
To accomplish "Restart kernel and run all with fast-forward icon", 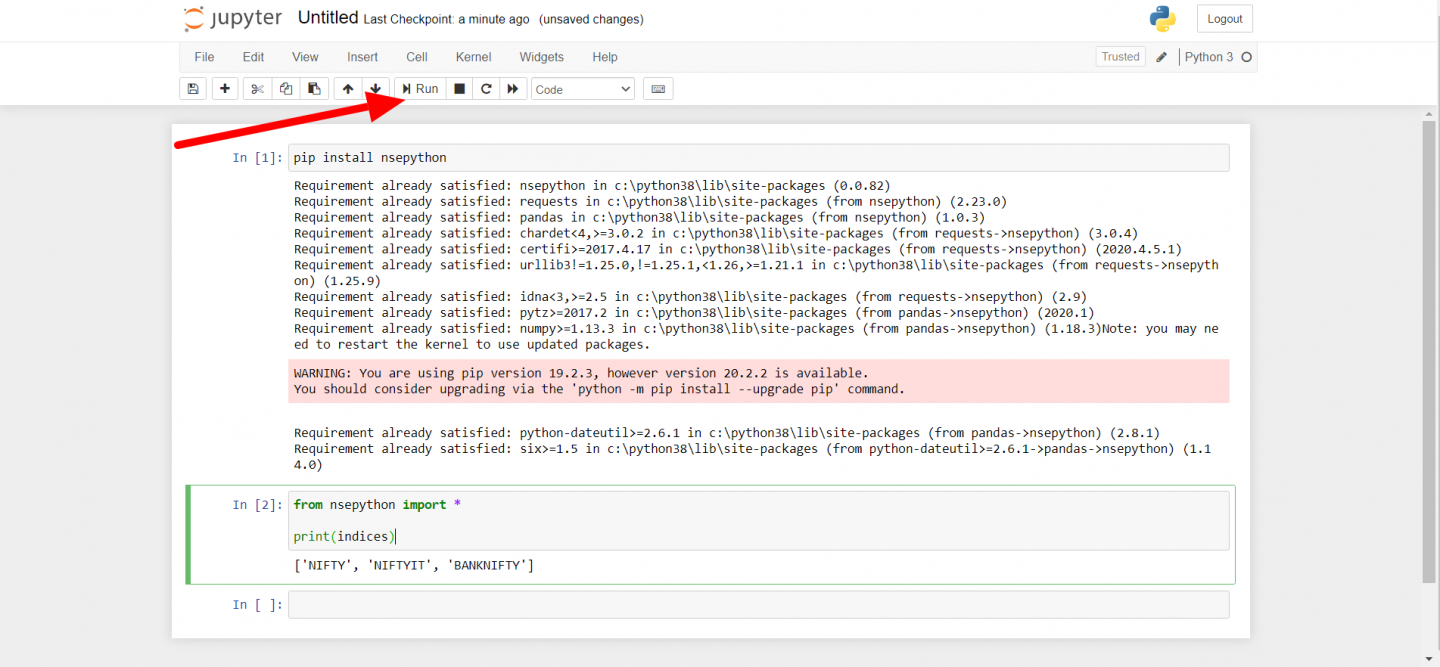I will coord(512,88).
